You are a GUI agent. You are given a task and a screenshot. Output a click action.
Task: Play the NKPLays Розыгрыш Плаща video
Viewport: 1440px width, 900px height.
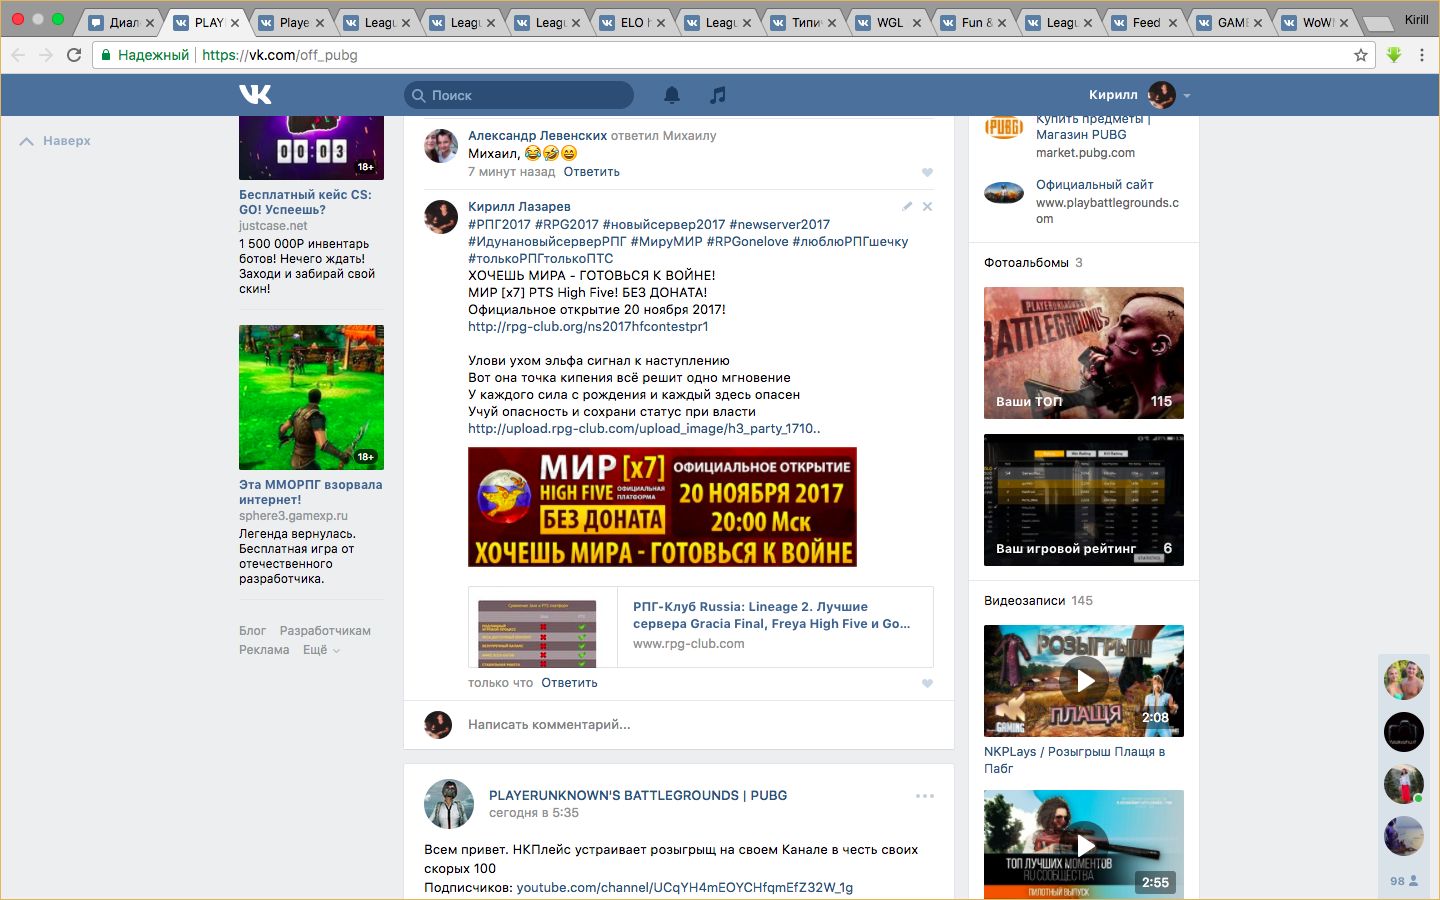point(1084,680)
